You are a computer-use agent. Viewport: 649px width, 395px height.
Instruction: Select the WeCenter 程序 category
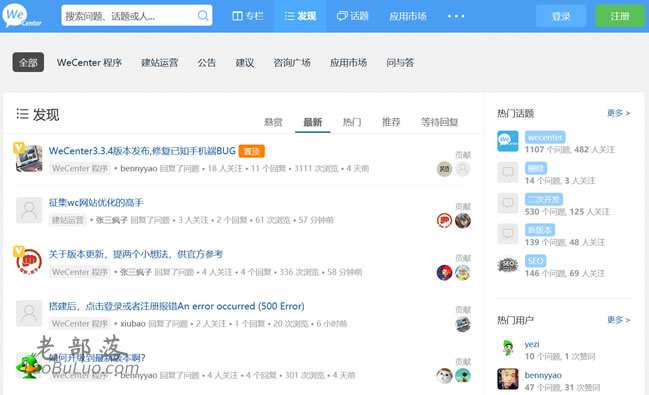point(89,63)
